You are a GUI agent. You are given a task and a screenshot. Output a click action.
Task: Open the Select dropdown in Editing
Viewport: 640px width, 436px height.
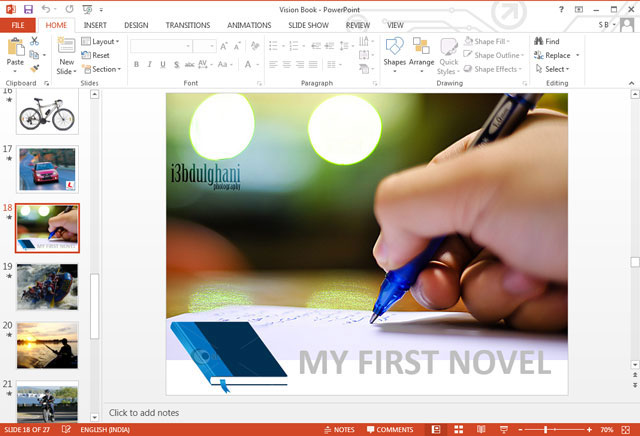click(552, 69)
